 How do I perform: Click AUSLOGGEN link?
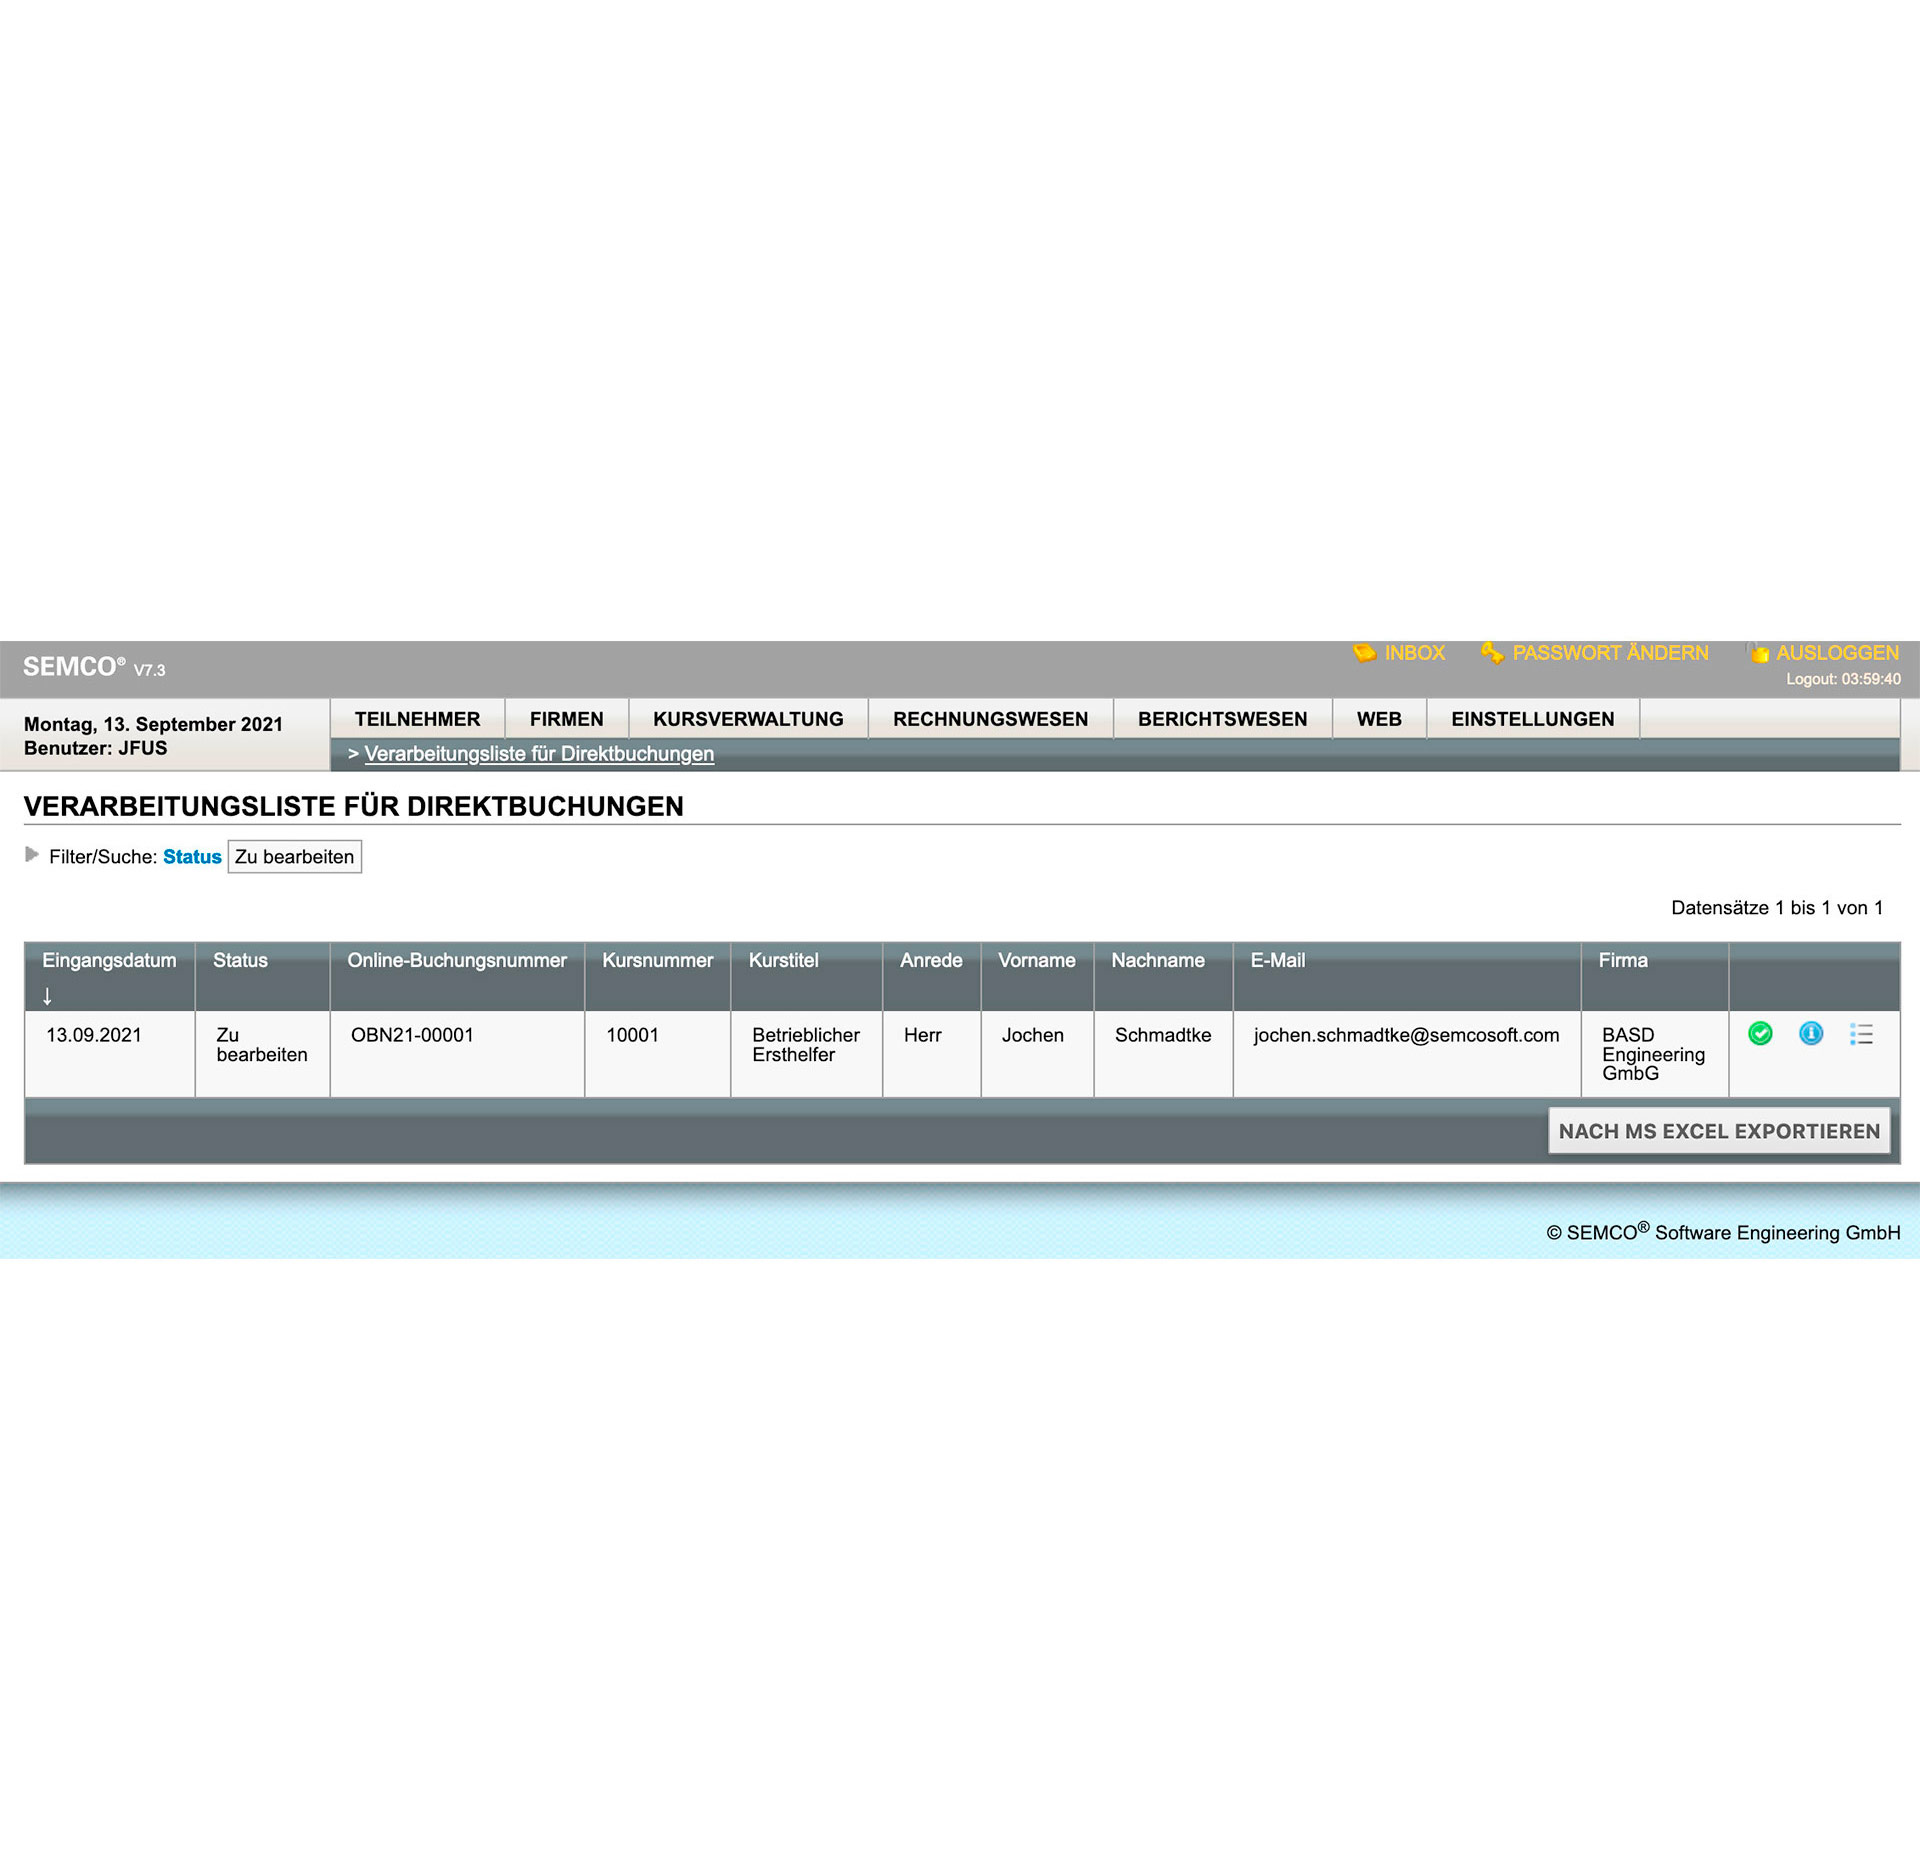click(x=1837, y=653)
